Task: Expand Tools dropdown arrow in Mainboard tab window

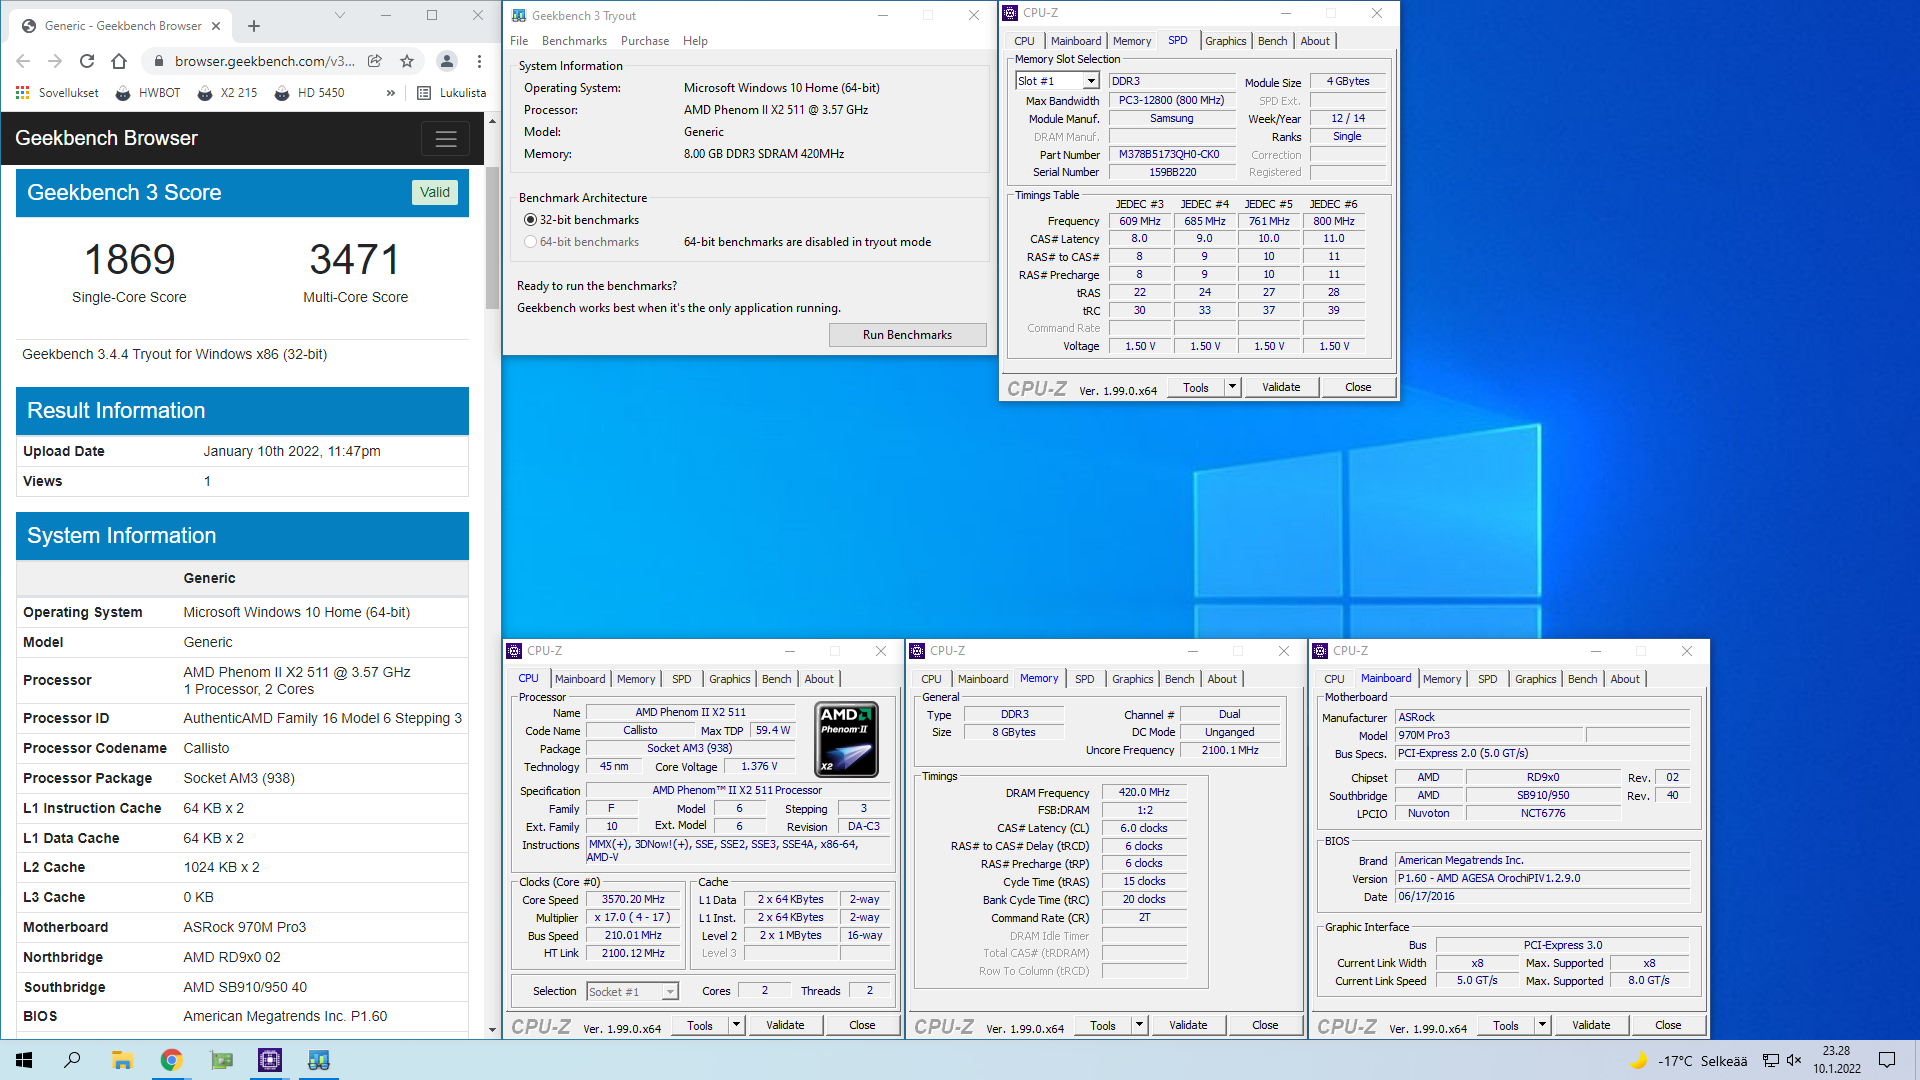Action: coord(1542,1025)
